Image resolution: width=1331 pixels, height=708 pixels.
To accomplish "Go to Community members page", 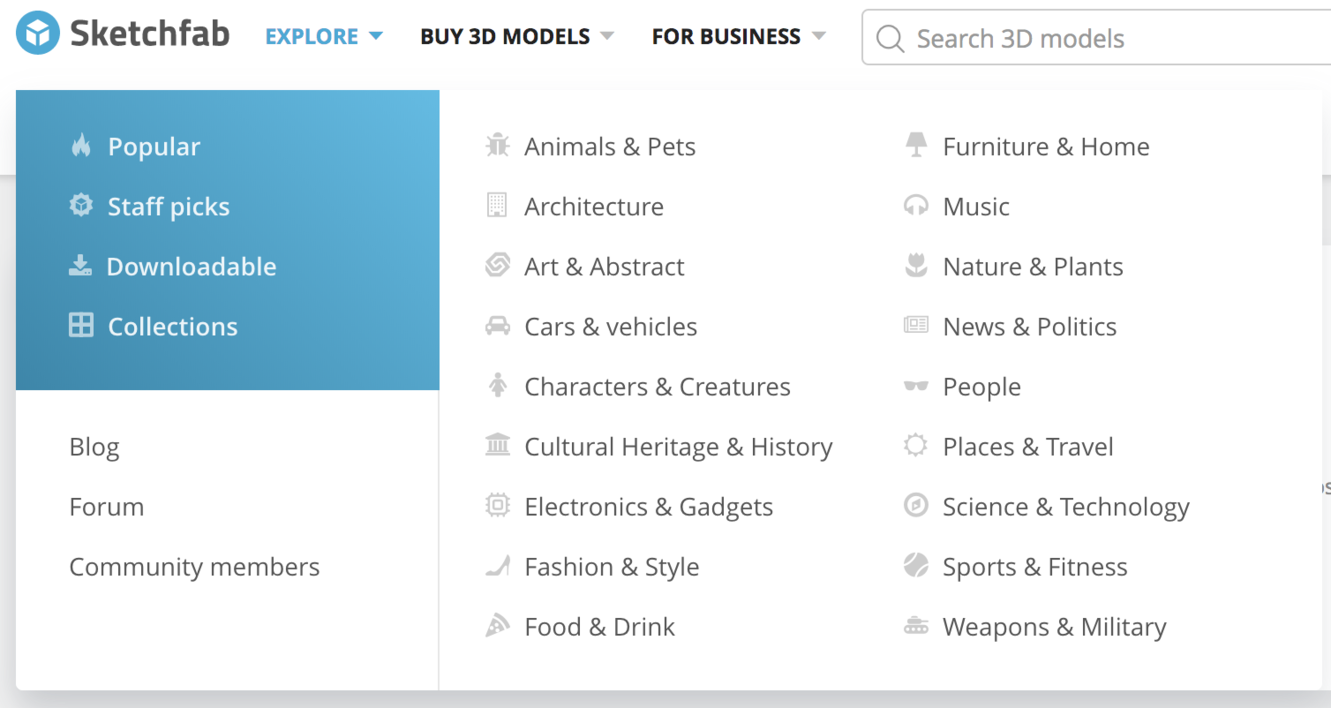I will click(x=194, y=567).
